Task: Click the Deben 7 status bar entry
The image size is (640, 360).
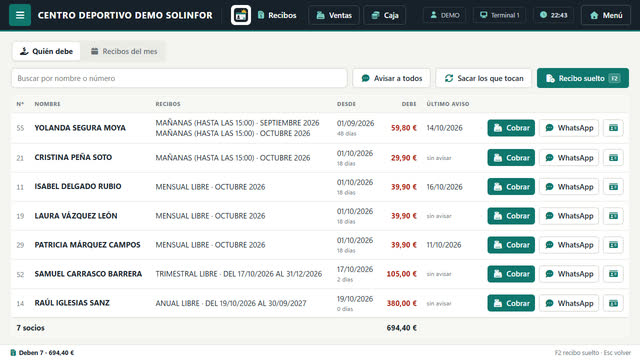Action: pos(42,353)
